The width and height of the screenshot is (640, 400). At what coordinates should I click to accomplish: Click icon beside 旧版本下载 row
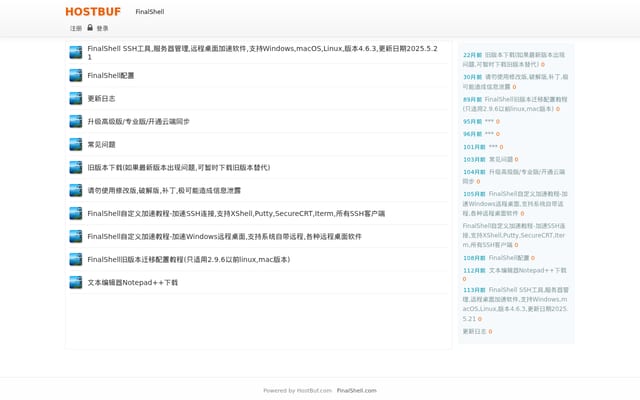pos(76,167)
